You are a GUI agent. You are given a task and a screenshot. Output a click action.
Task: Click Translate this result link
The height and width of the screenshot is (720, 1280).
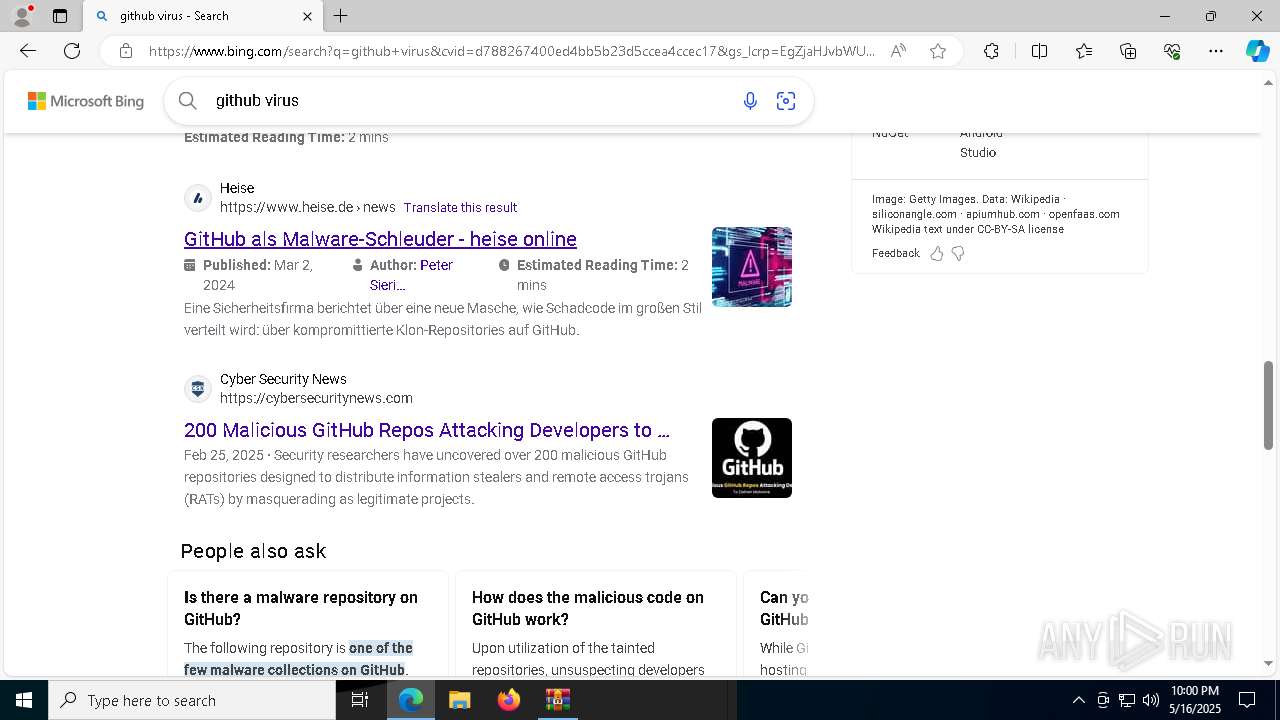click(460, 208)
